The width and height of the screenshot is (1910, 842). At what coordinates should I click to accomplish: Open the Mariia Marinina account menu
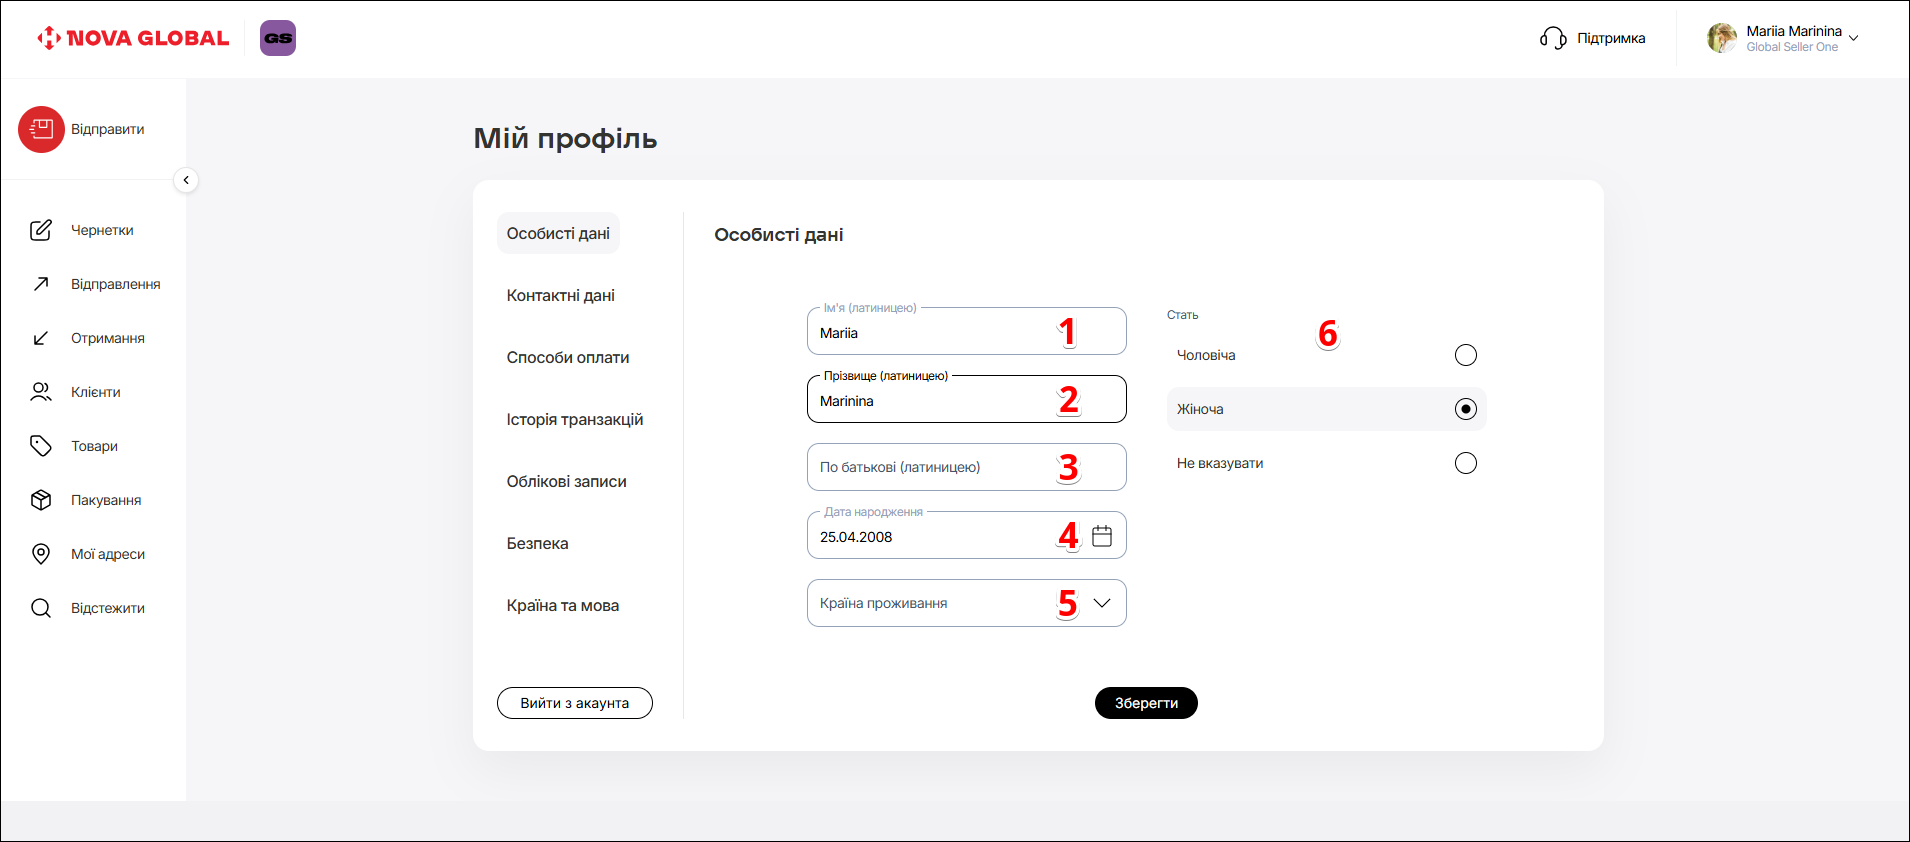pos(1783,38)
